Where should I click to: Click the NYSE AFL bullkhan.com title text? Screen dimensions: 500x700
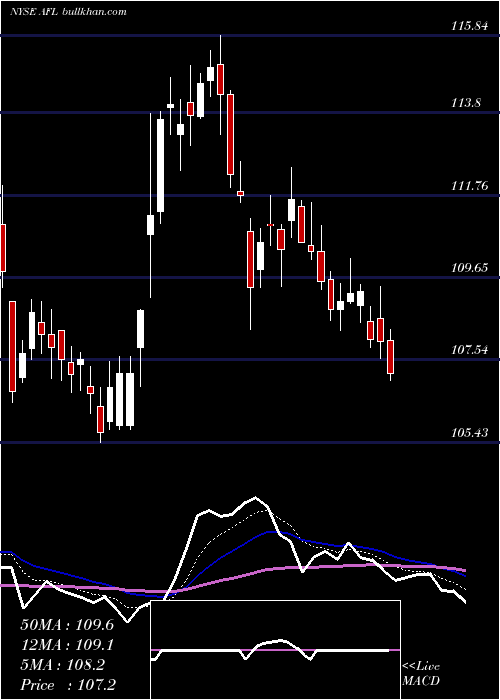tap(68, 12)
